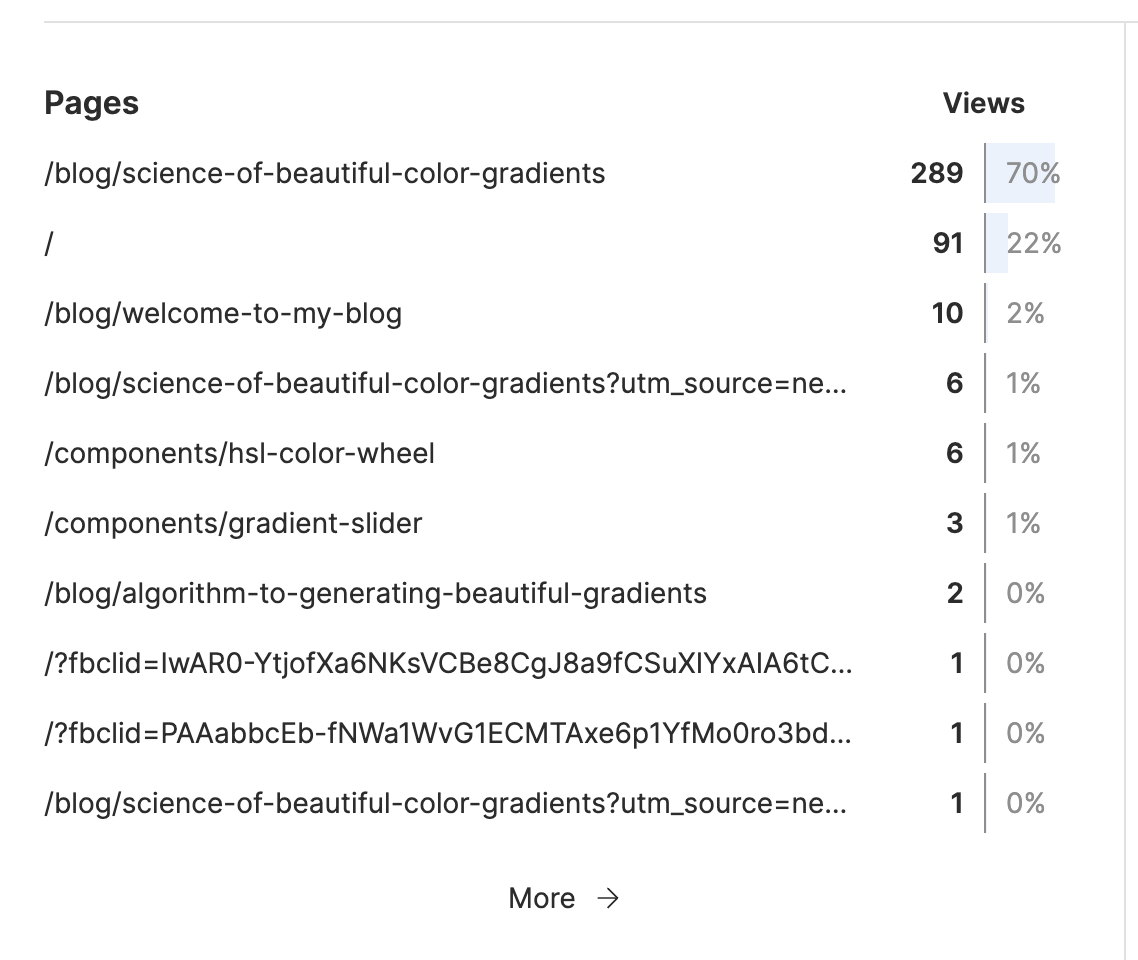The width and height of the screenshot is (1138, 960).
Task: Click the Pages column header
Action: point(91,103)
